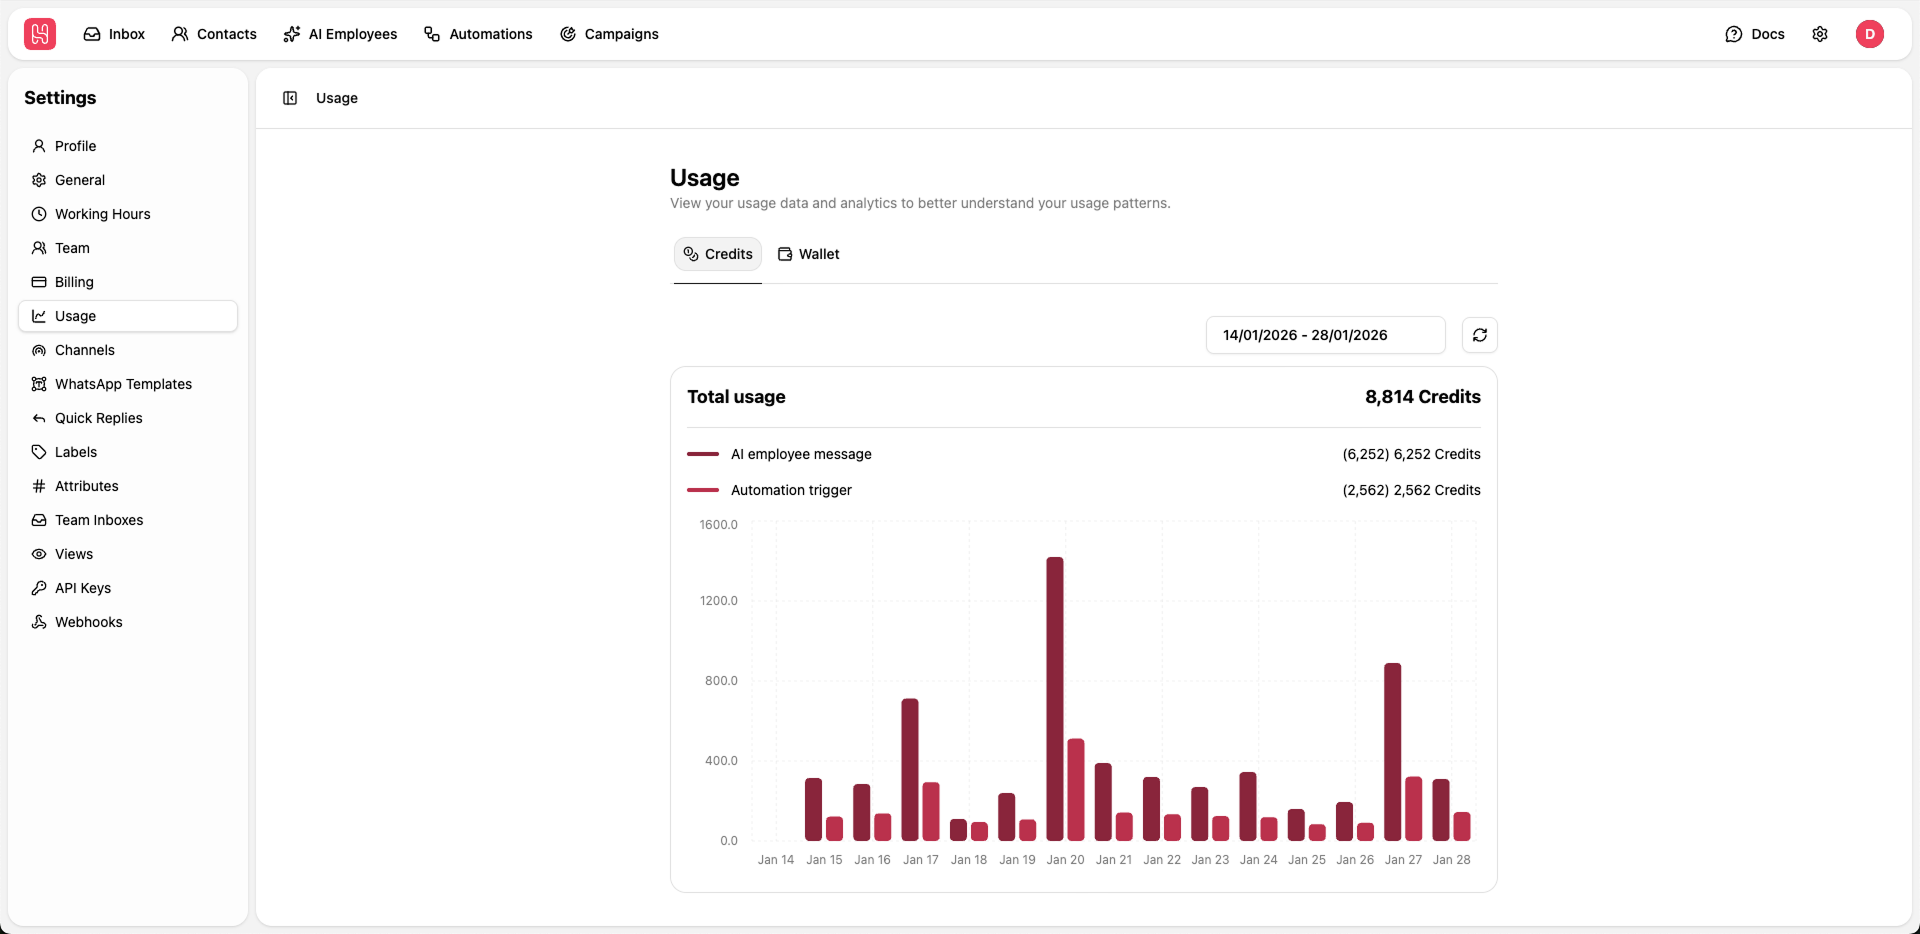Click the 8,814 Credits total value

tap(1423, 397)
